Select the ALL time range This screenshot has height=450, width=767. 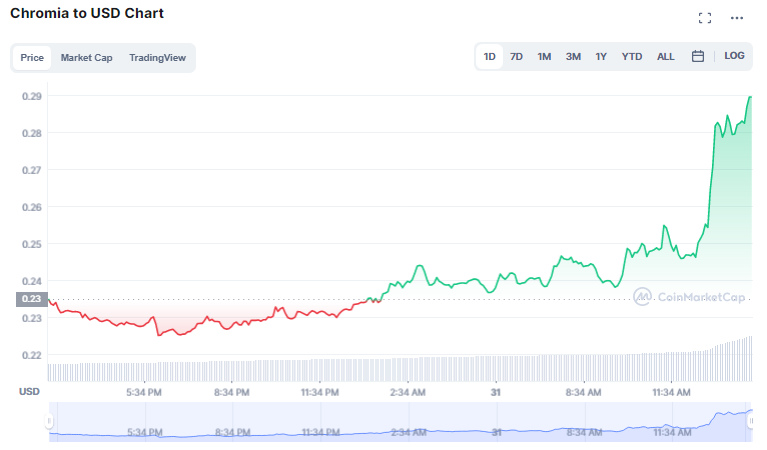[x=665, y=57]
